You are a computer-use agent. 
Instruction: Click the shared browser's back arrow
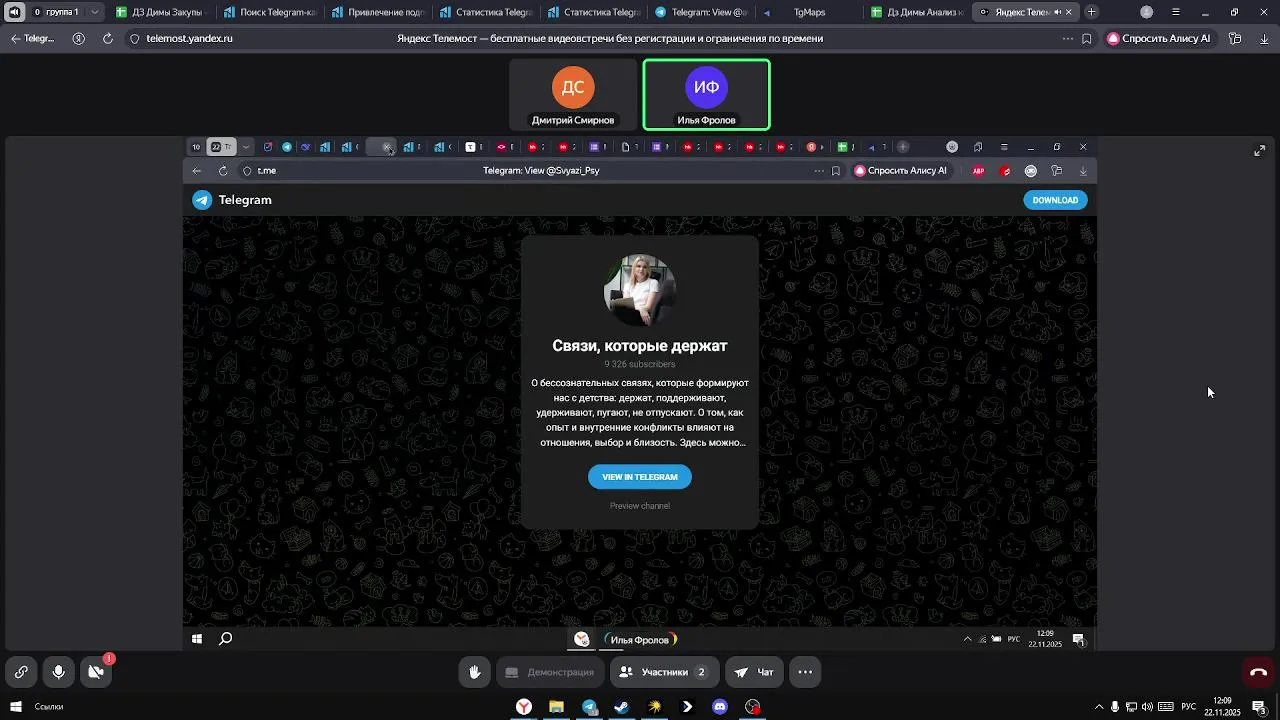(198, 171)
